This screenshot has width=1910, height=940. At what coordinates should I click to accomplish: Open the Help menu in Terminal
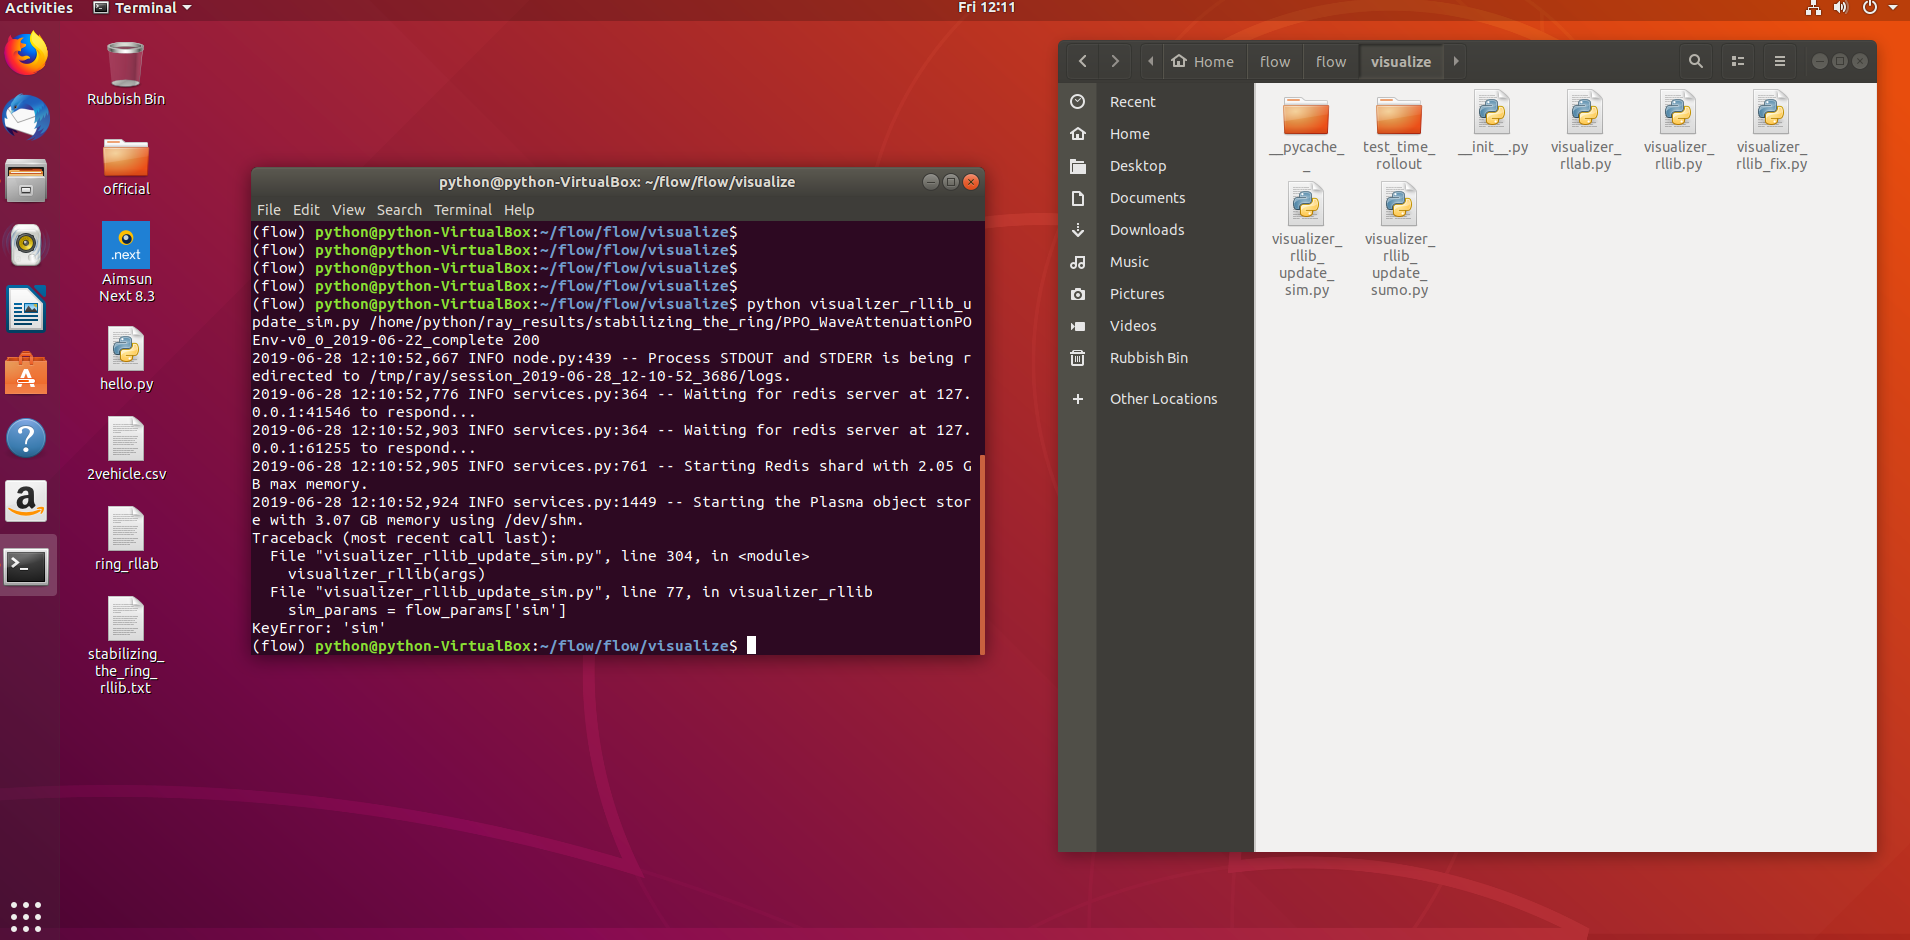519,210
